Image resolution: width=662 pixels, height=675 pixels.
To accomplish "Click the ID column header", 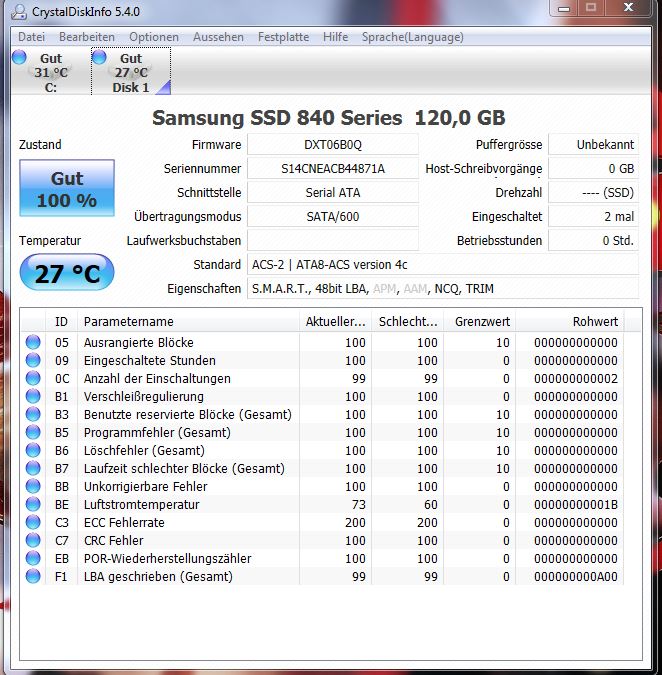I will pos(61,322).
